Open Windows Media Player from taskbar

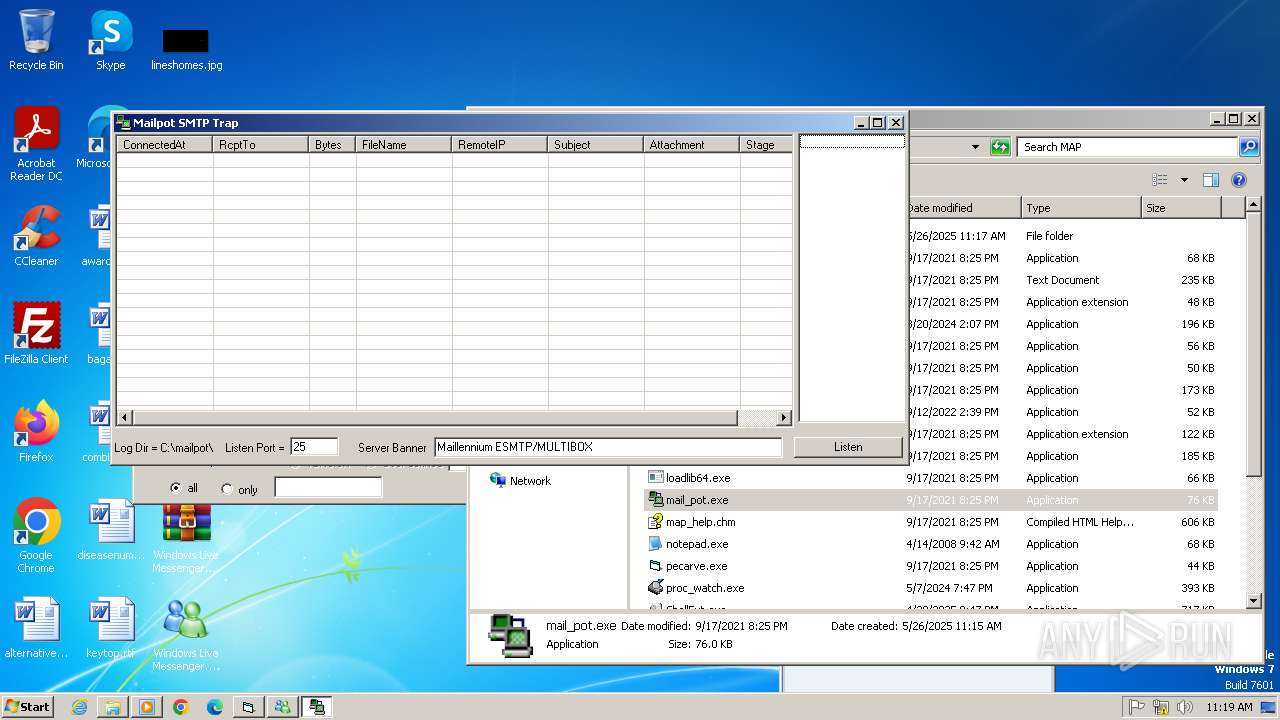(147, 707)
